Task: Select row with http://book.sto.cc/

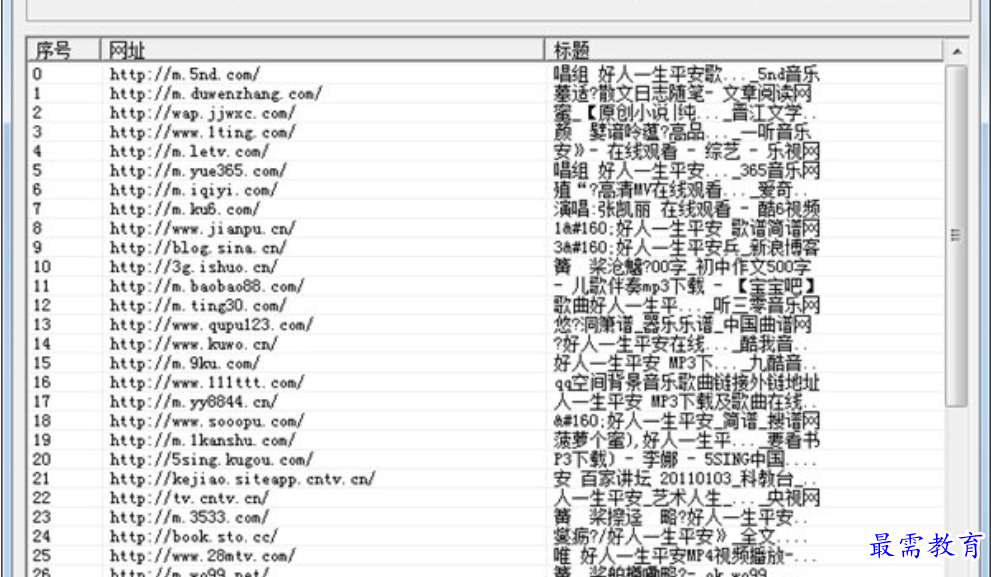Action: pos(485,537)
